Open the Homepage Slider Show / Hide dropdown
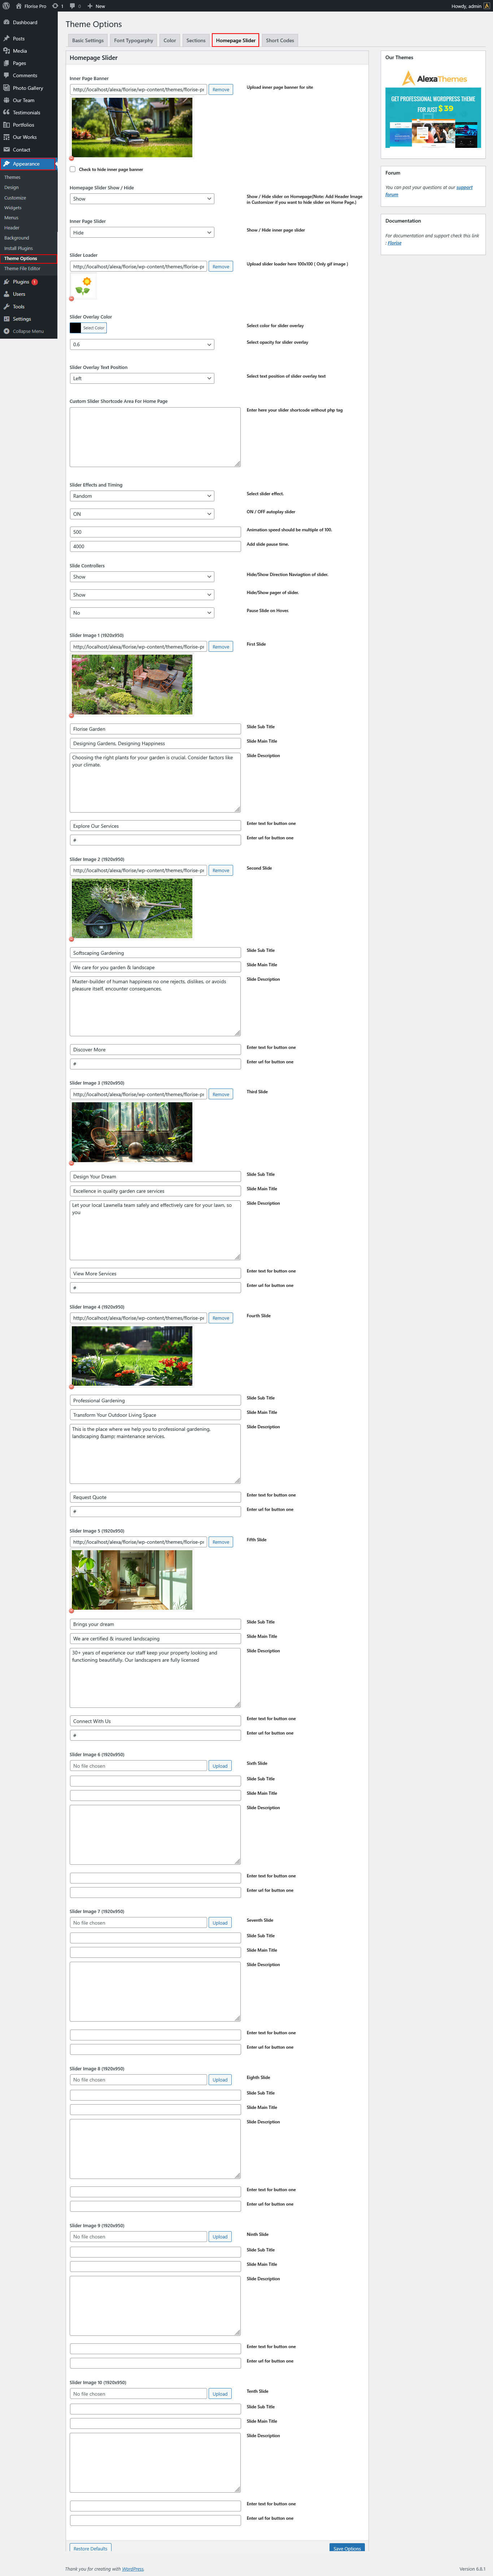 [x=141, y=199]
